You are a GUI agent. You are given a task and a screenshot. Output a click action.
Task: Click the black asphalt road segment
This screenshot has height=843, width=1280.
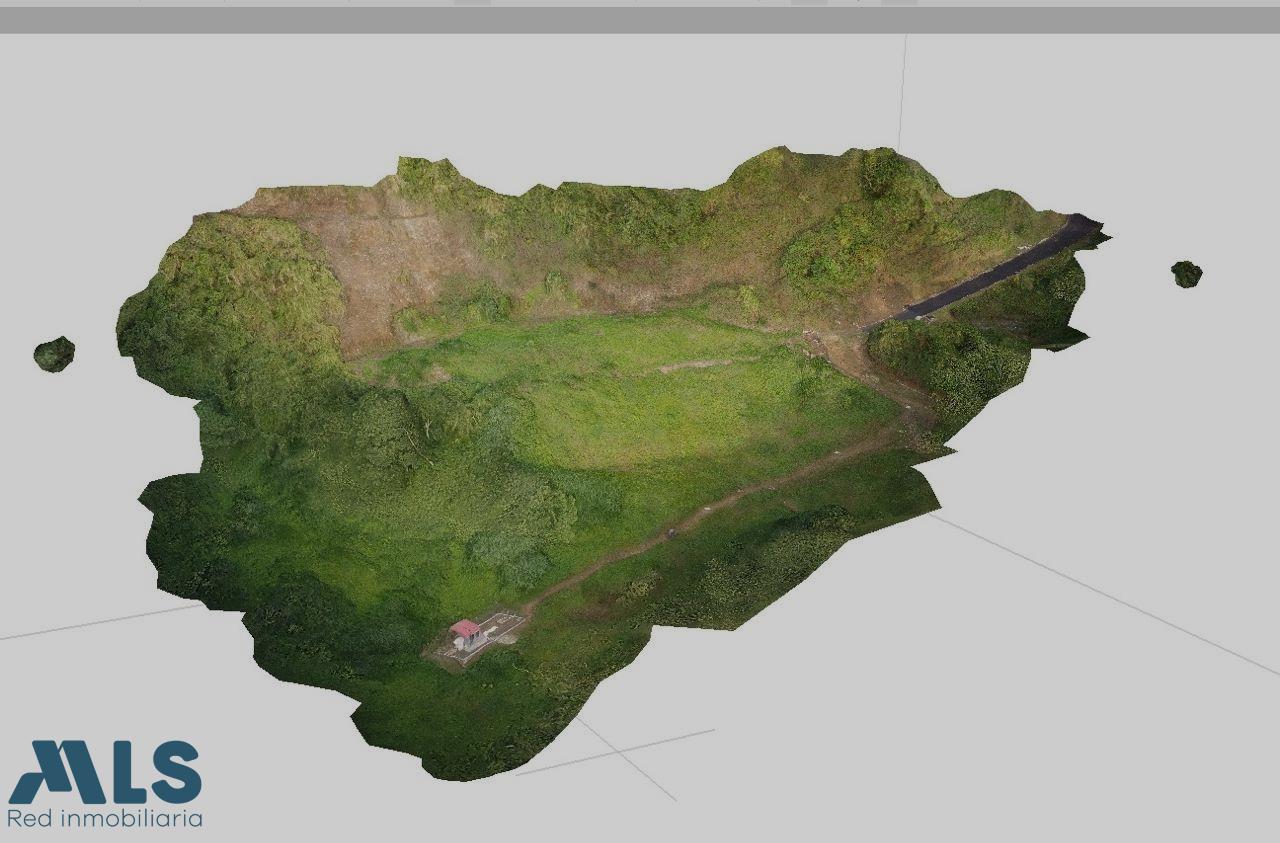1000,270
